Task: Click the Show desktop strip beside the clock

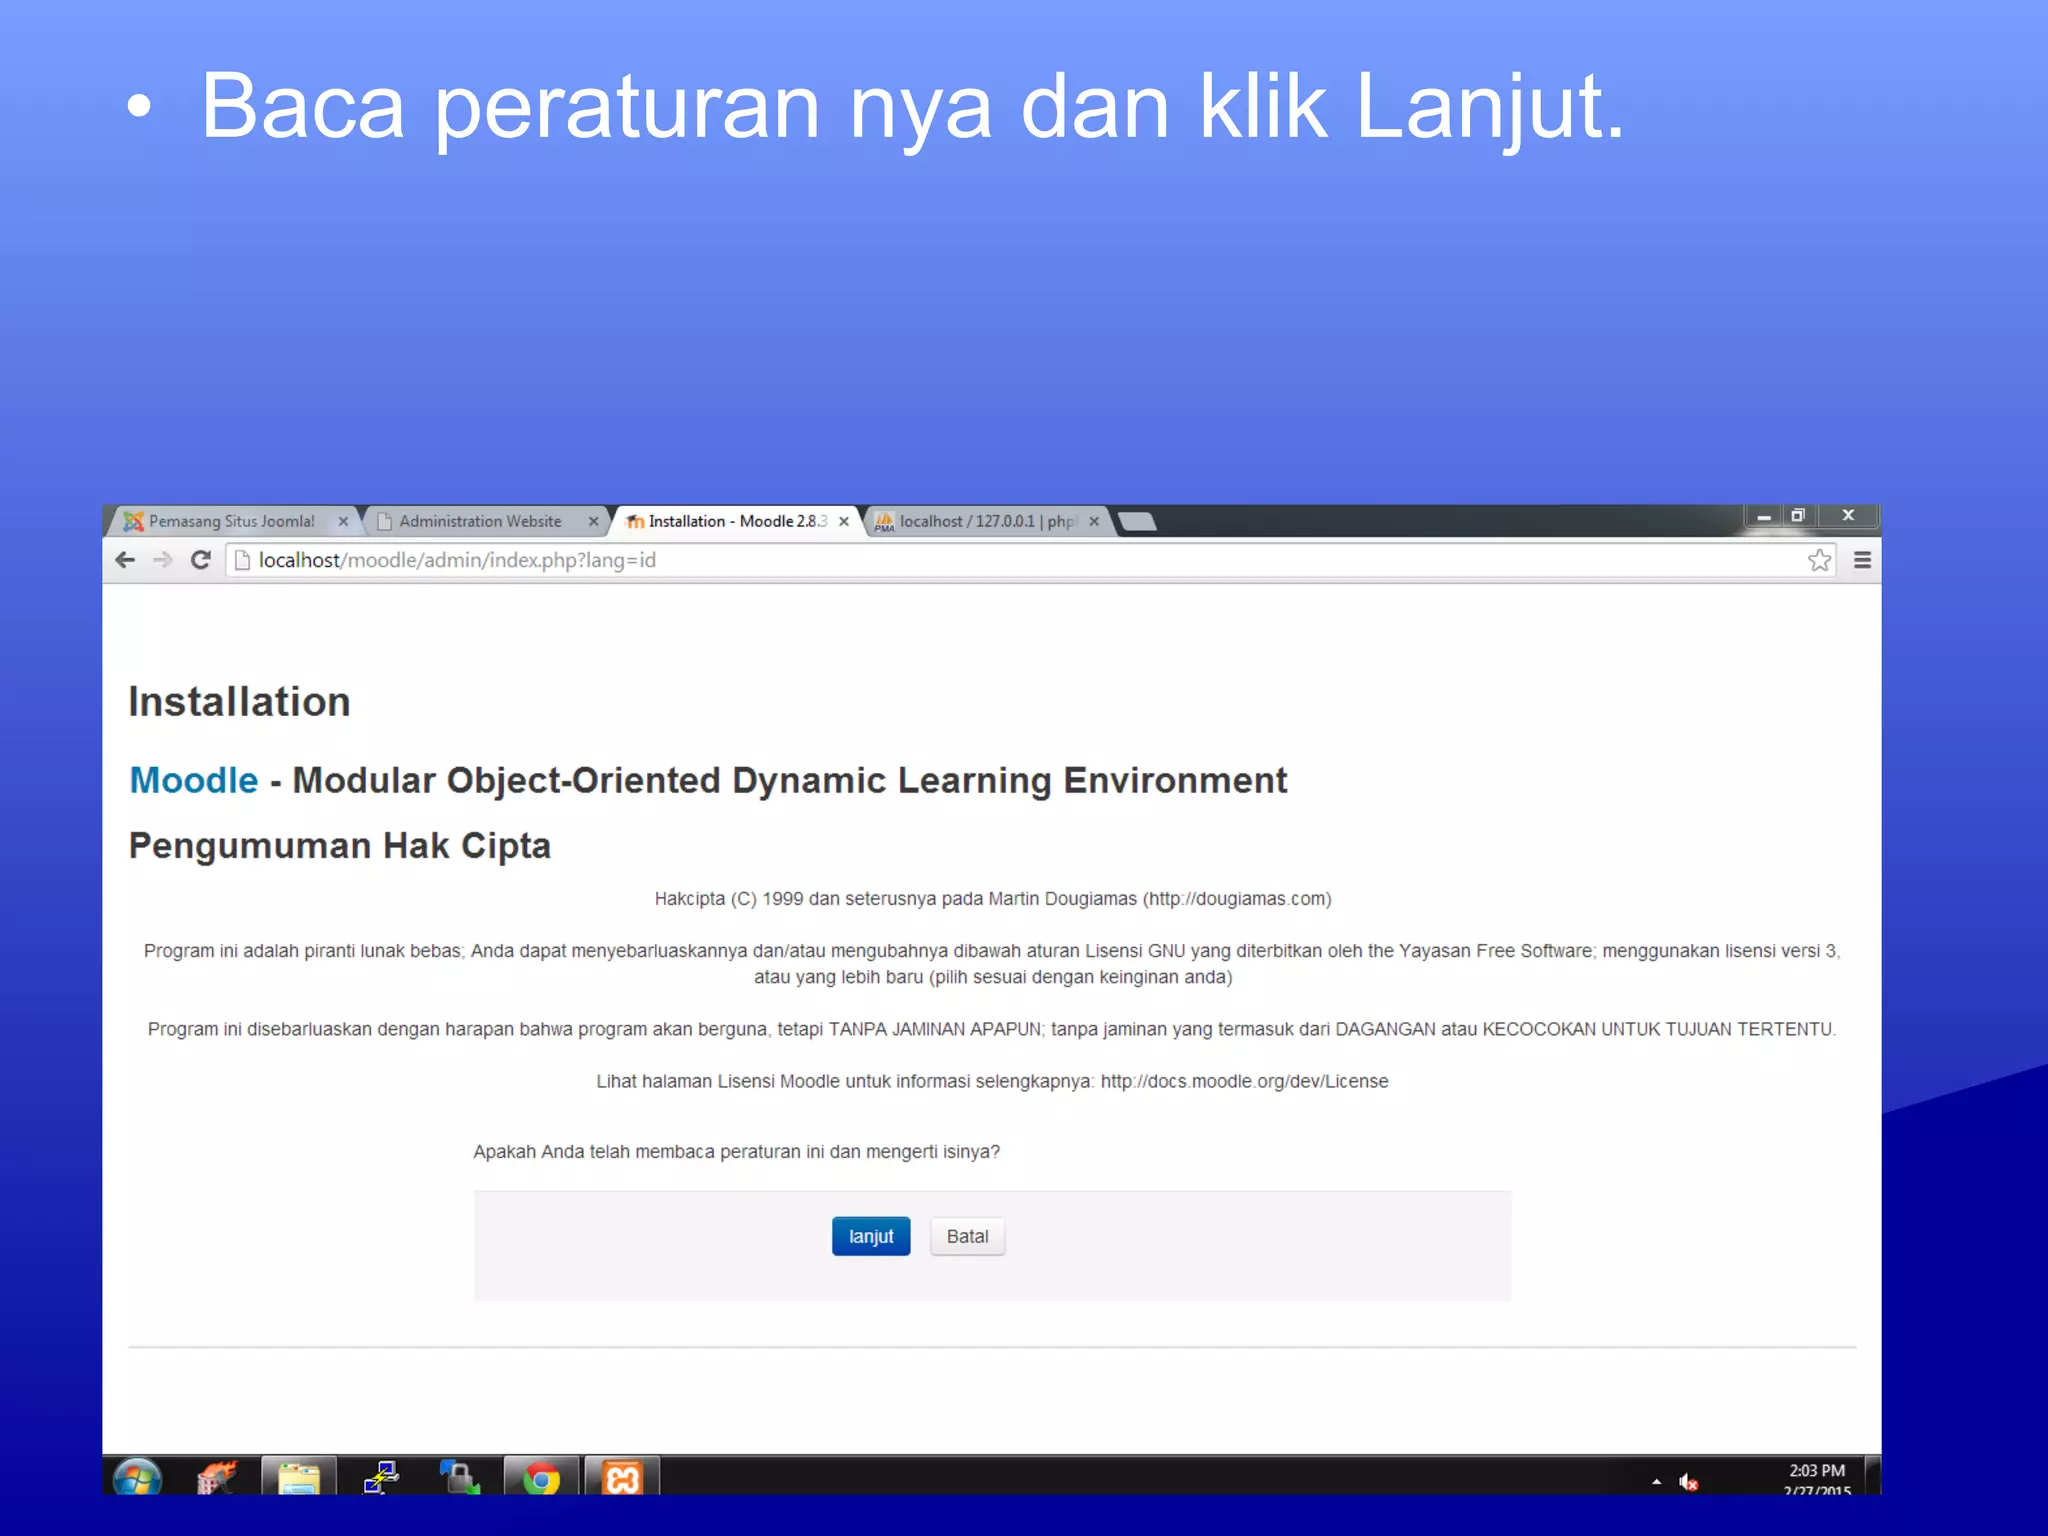Action: click(x=1872, y=1476)
